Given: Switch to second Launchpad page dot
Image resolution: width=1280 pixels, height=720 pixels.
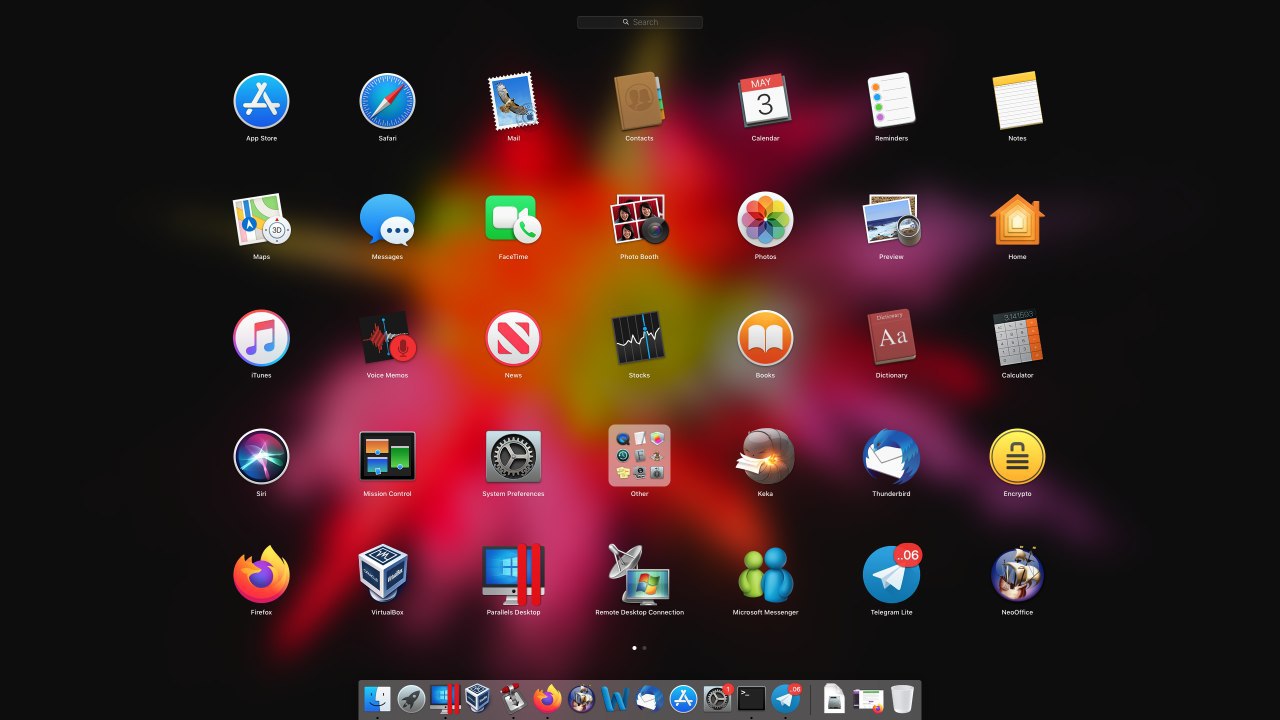Looking at the screenshot, I should (644, 648).
